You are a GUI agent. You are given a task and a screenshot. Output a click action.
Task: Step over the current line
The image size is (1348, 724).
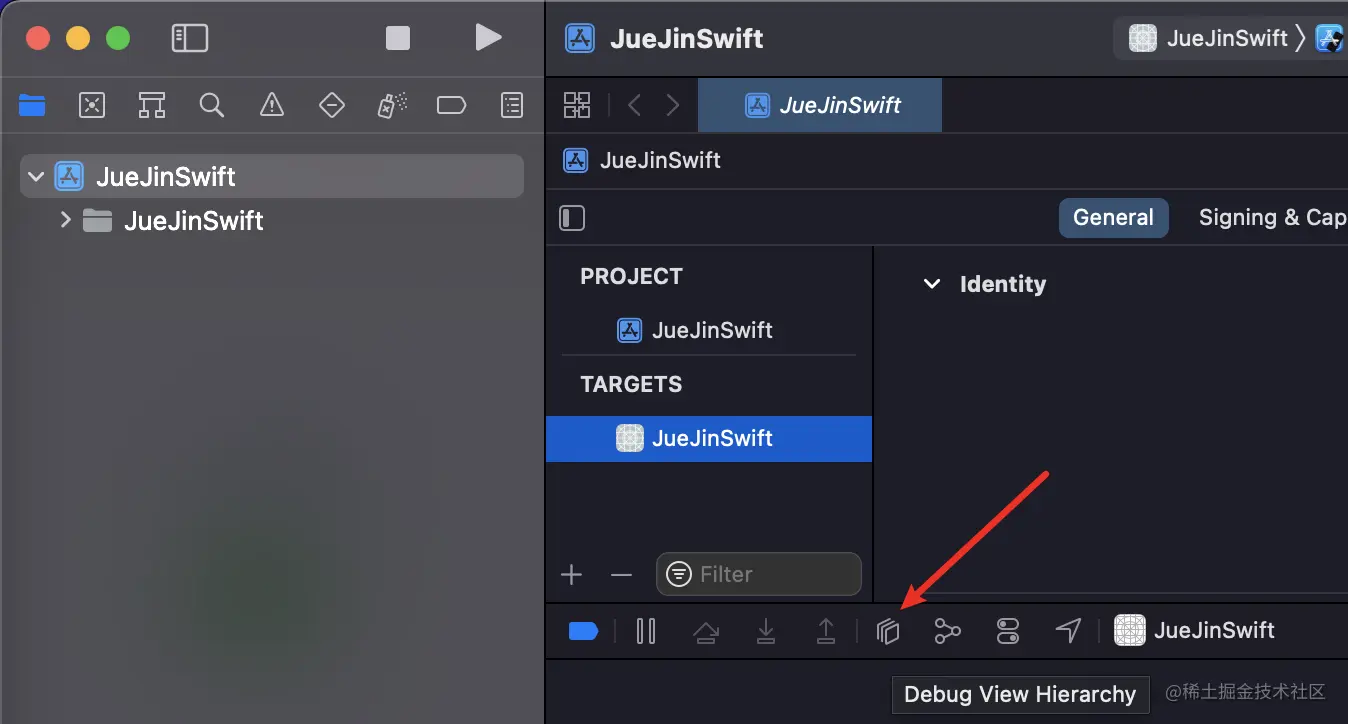point(706,631)
